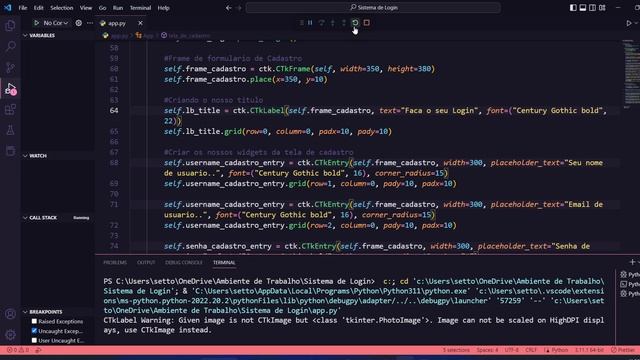This screenshot has width=640, height=360.
Task: Open the debug configuration dropdown
Action: (x=56, y=23)
